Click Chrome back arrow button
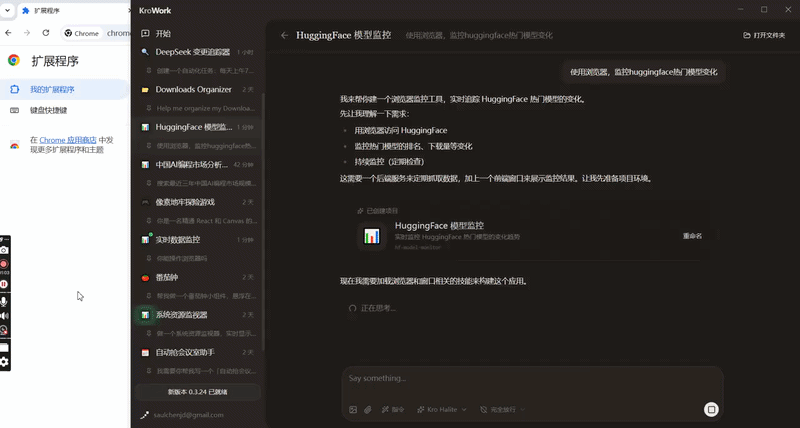This screenshot has height=428, width=800. coord(8,33)
